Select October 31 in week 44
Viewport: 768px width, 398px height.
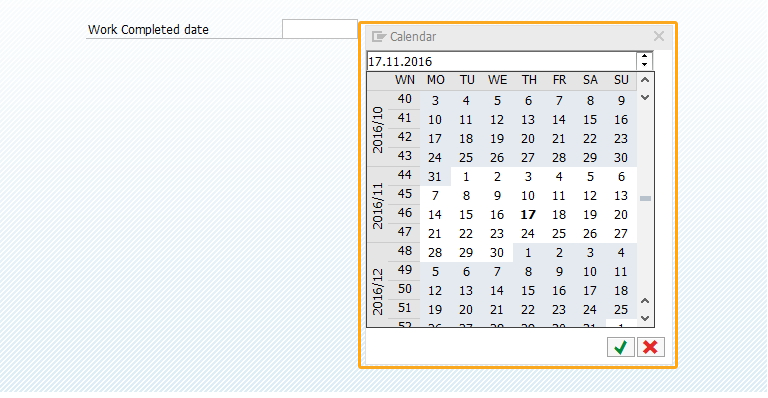coord(435,177)
